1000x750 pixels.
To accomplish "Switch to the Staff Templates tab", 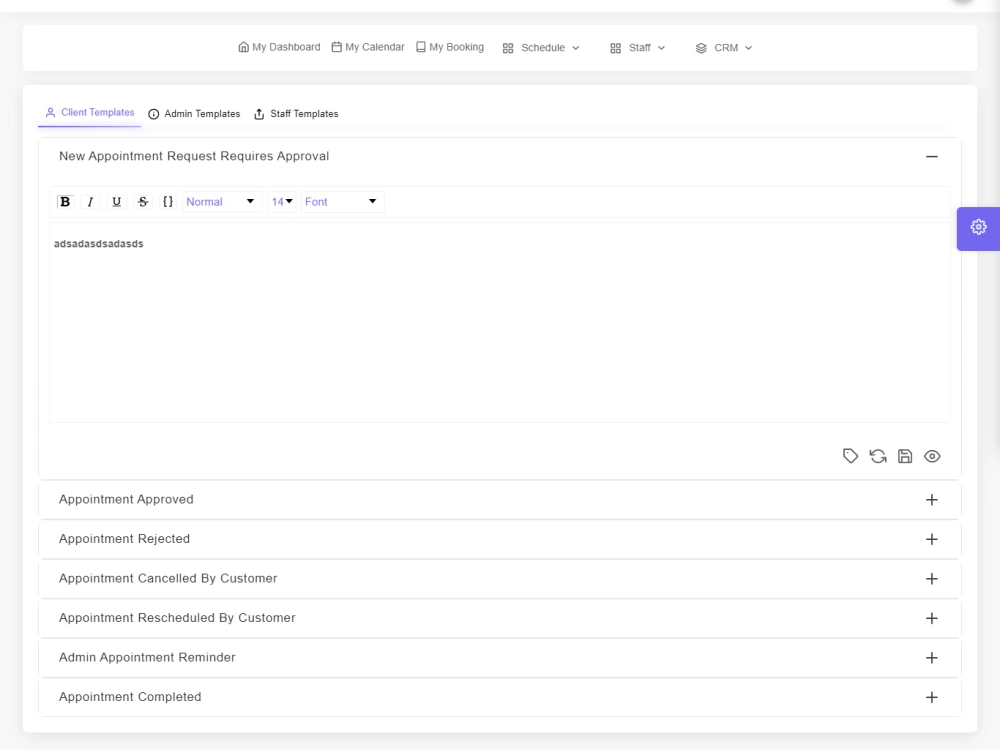I will pos(296,114).
